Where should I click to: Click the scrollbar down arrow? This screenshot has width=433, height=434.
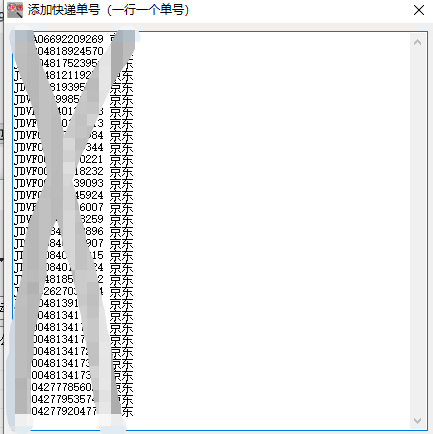pos(417,421)
